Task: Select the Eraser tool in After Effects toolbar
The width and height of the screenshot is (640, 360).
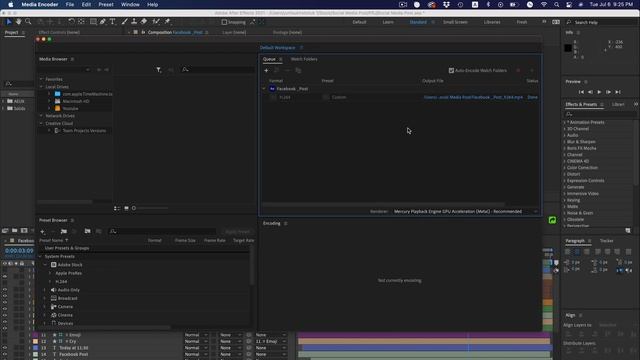Action: point(144,22)
